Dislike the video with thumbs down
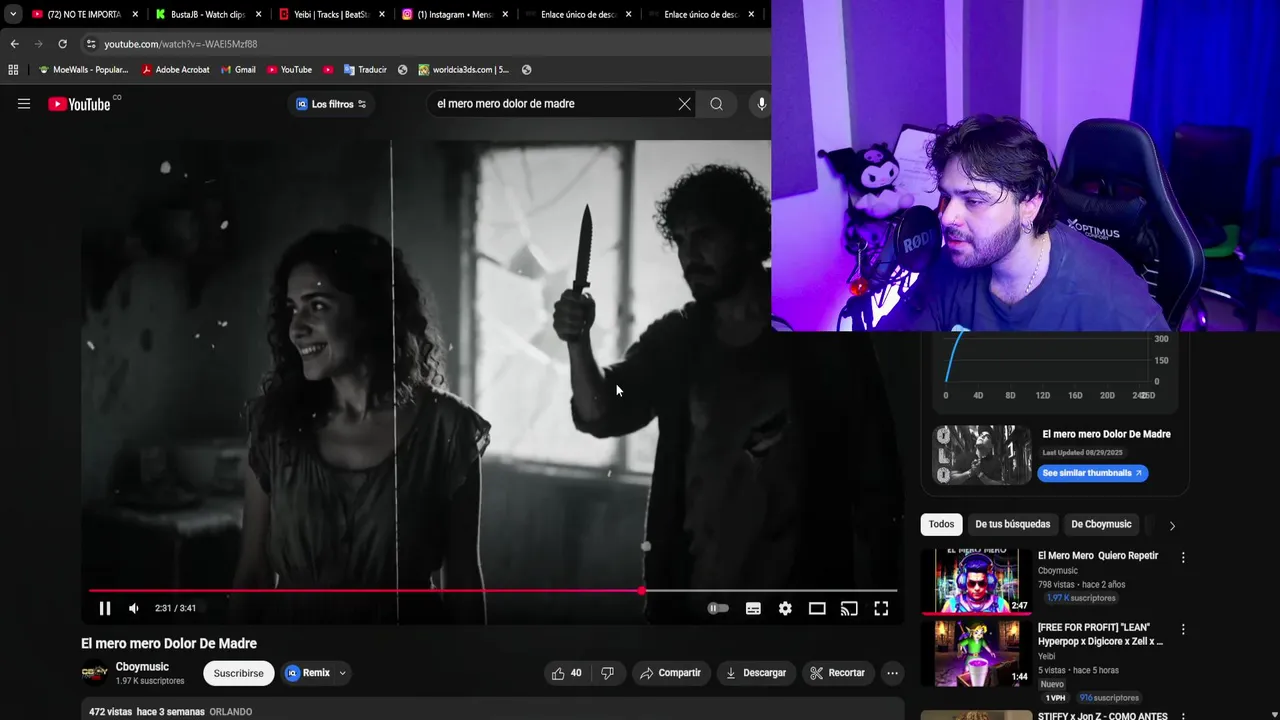The image size is (1280, 720). 608,673
